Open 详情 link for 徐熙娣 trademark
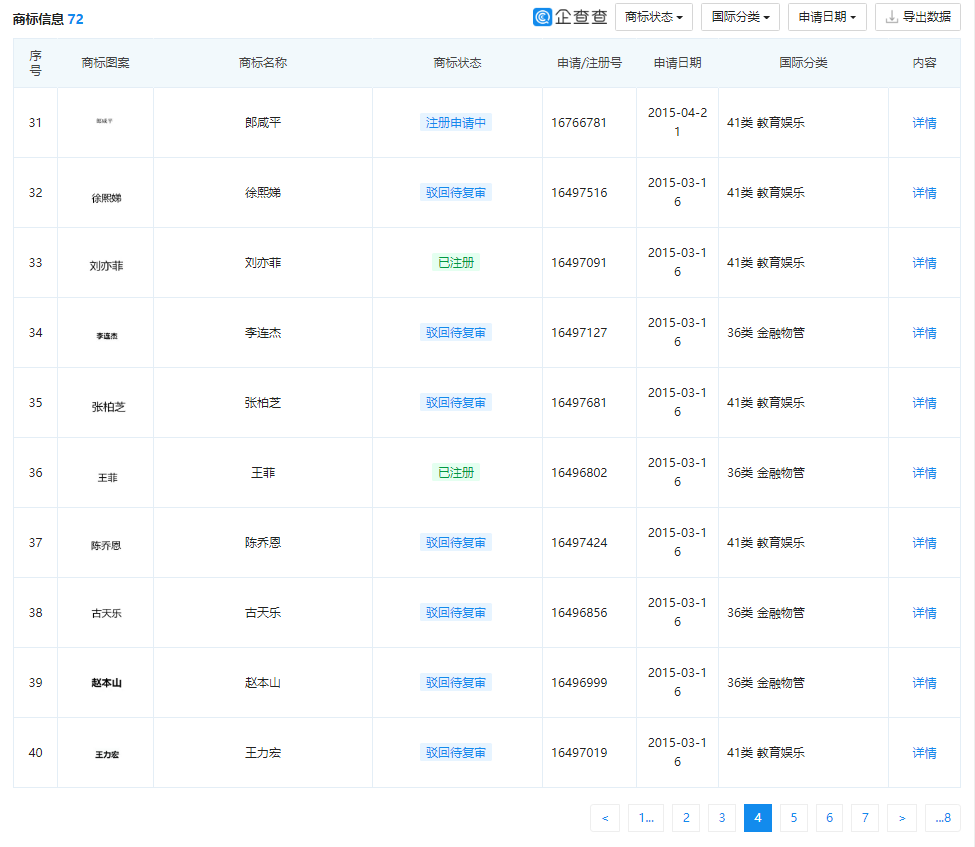Screen dimensions: 975x847 click(924, 193)
